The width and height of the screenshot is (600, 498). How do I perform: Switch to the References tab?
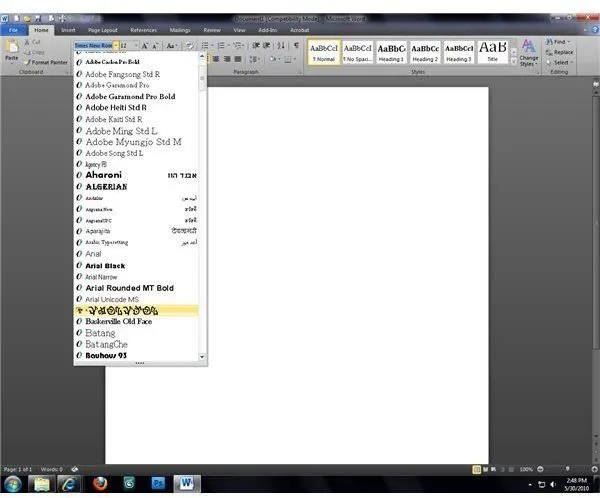click(143, 30)
